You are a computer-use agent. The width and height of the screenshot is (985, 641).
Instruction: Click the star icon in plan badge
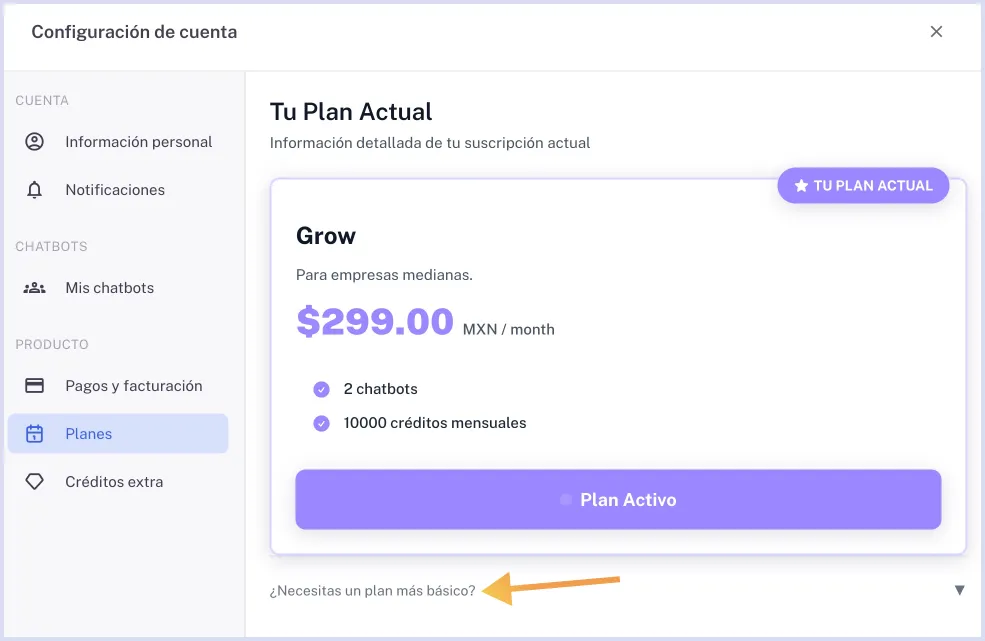801,186
